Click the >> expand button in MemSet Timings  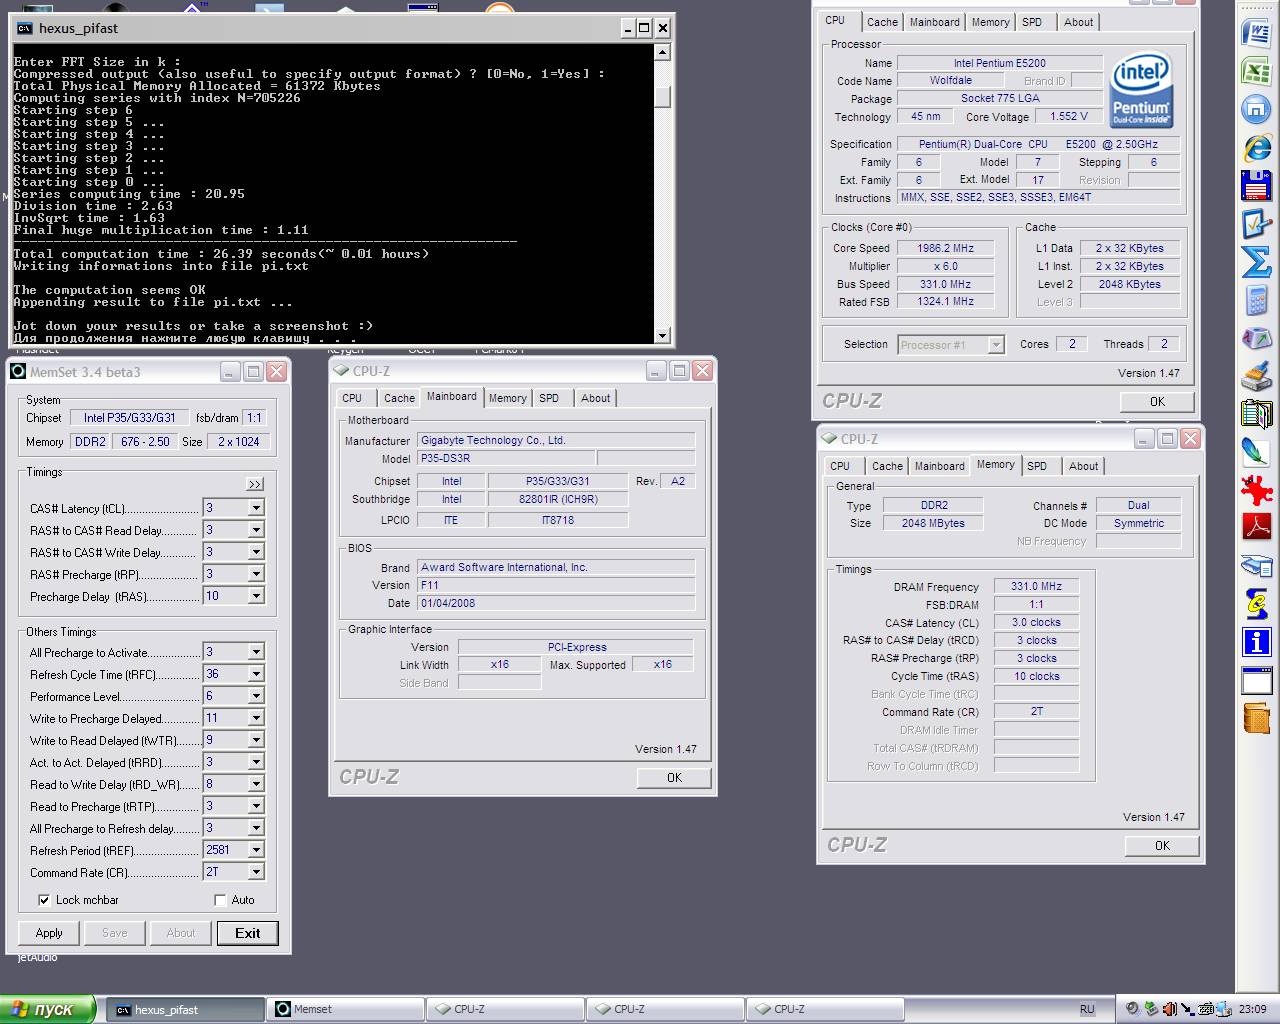tap(255, 484)
